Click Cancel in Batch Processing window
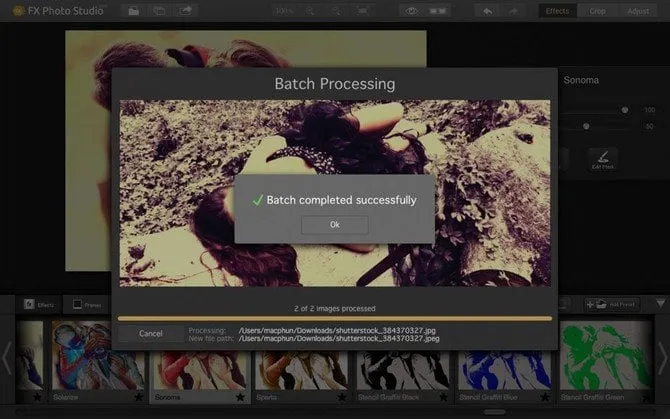This screenshot has width=670, height=419. (x=150, y=333)
